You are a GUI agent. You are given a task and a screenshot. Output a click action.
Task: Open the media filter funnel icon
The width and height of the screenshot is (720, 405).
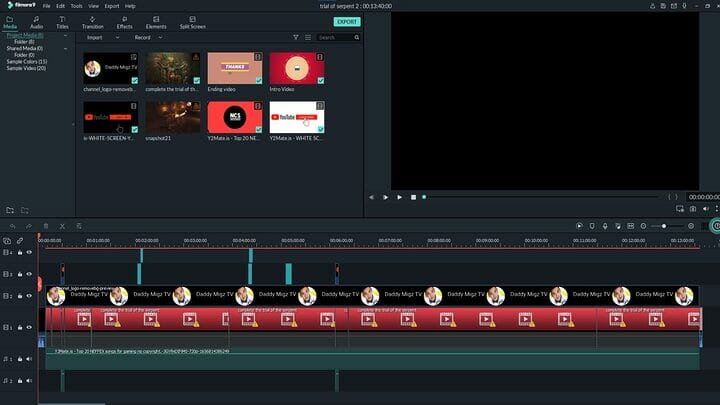click(x=296, y=37)
